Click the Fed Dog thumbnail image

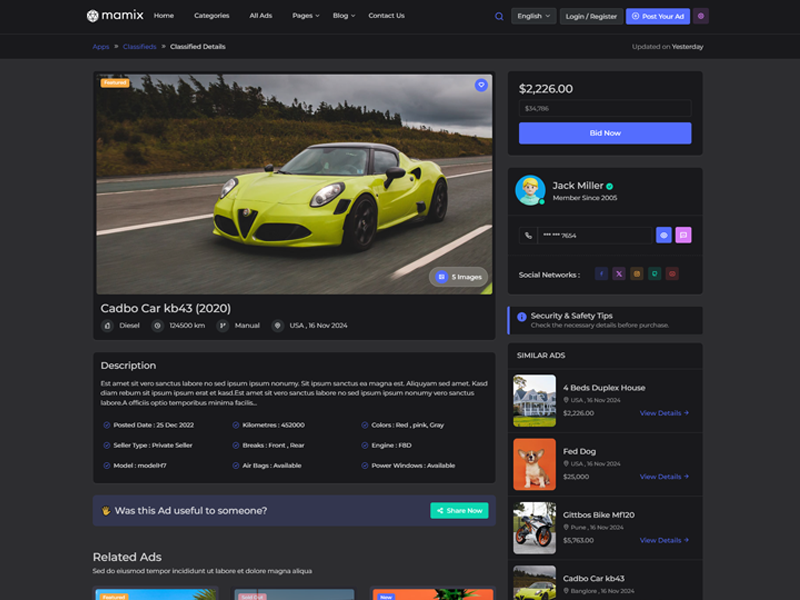coord(534,464)
